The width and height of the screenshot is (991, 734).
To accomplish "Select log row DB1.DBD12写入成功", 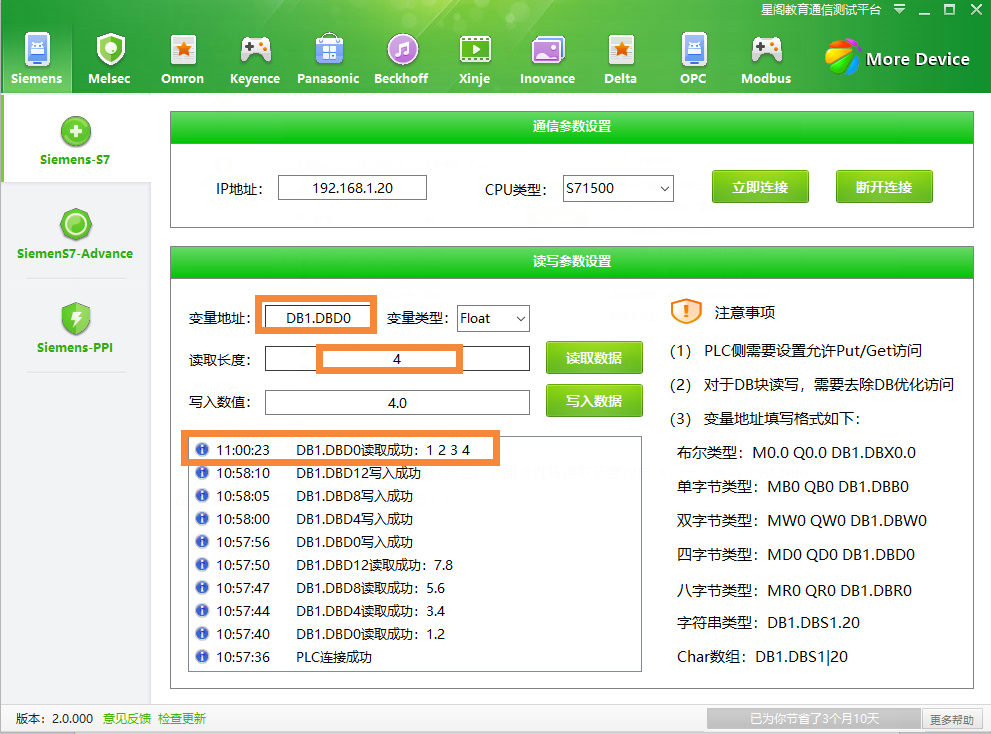I will [x=415, y=473].
